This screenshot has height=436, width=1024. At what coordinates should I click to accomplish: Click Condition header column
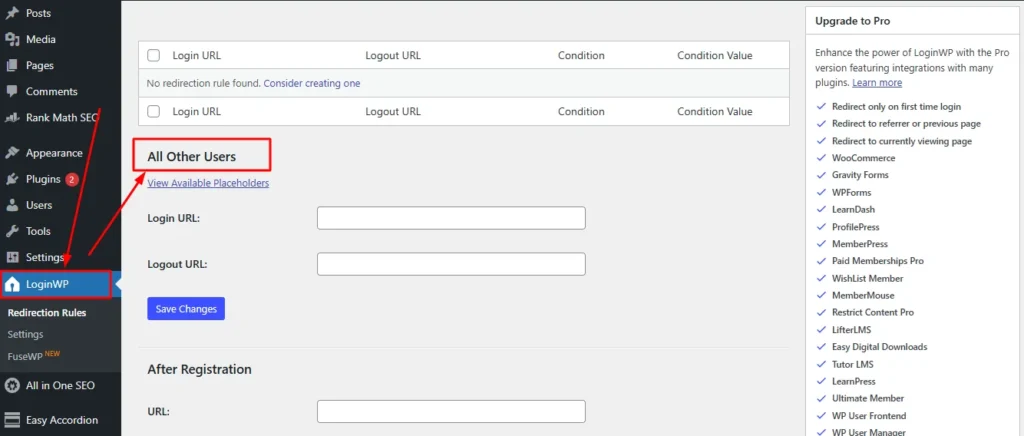581,55
